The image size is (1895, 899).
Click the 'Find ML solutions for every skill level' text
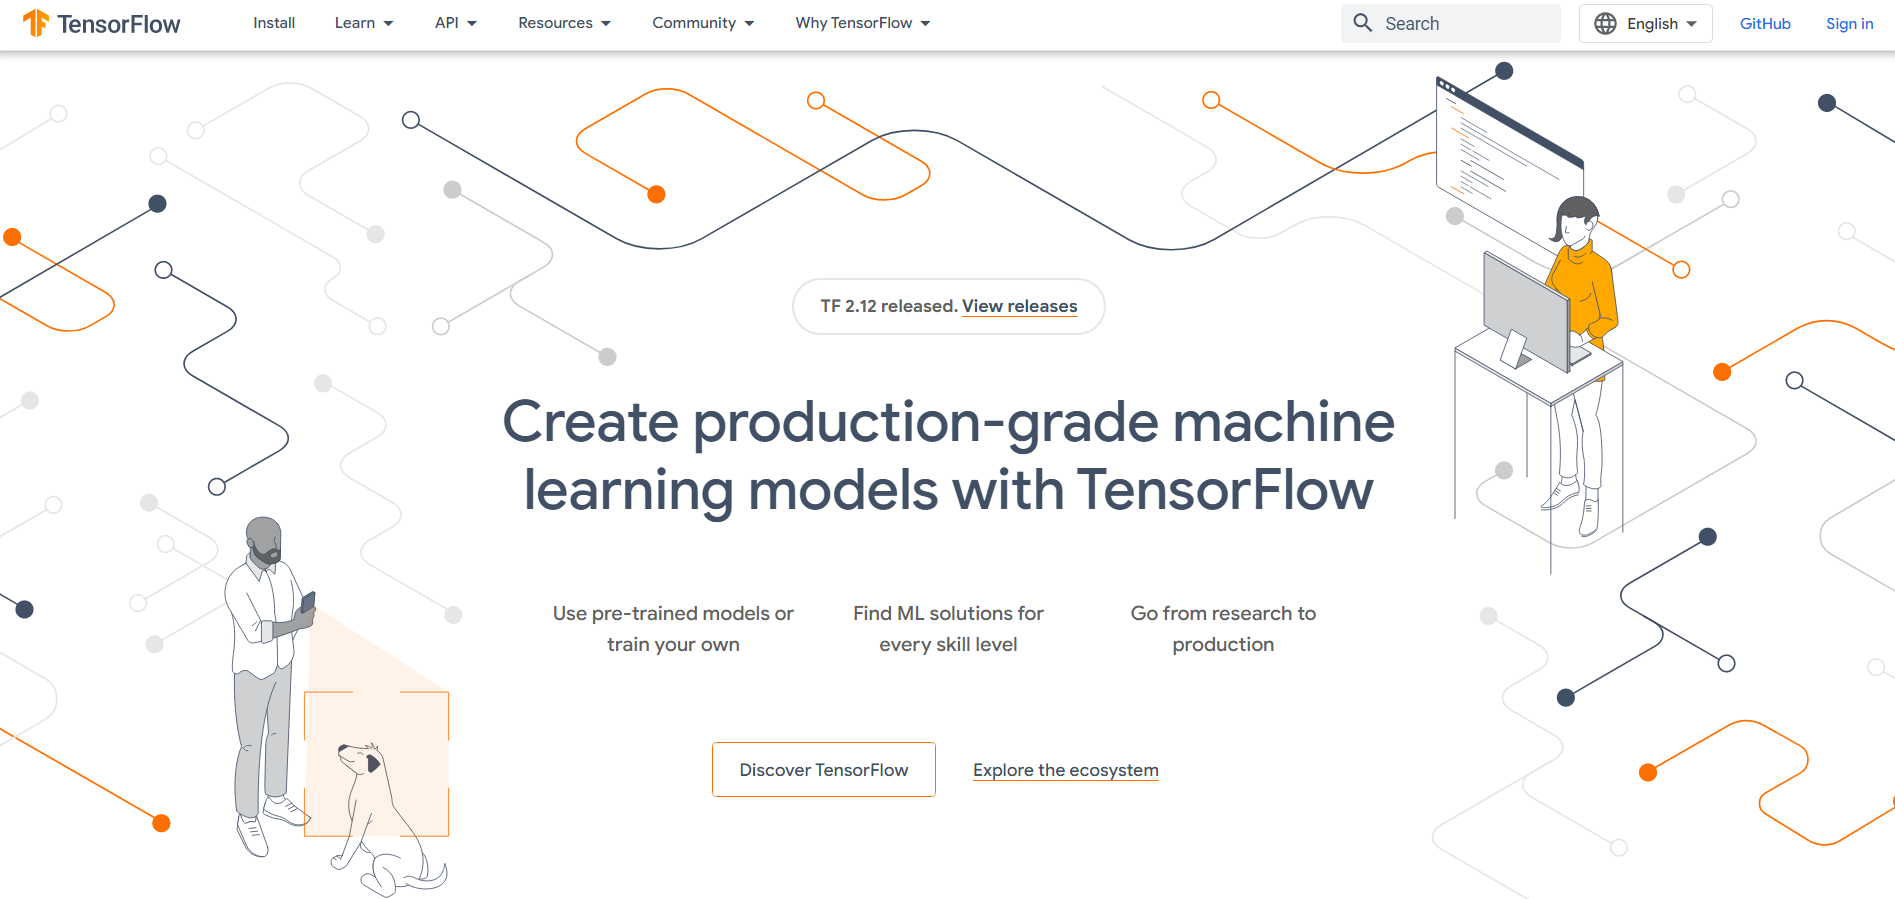(948, 629)
